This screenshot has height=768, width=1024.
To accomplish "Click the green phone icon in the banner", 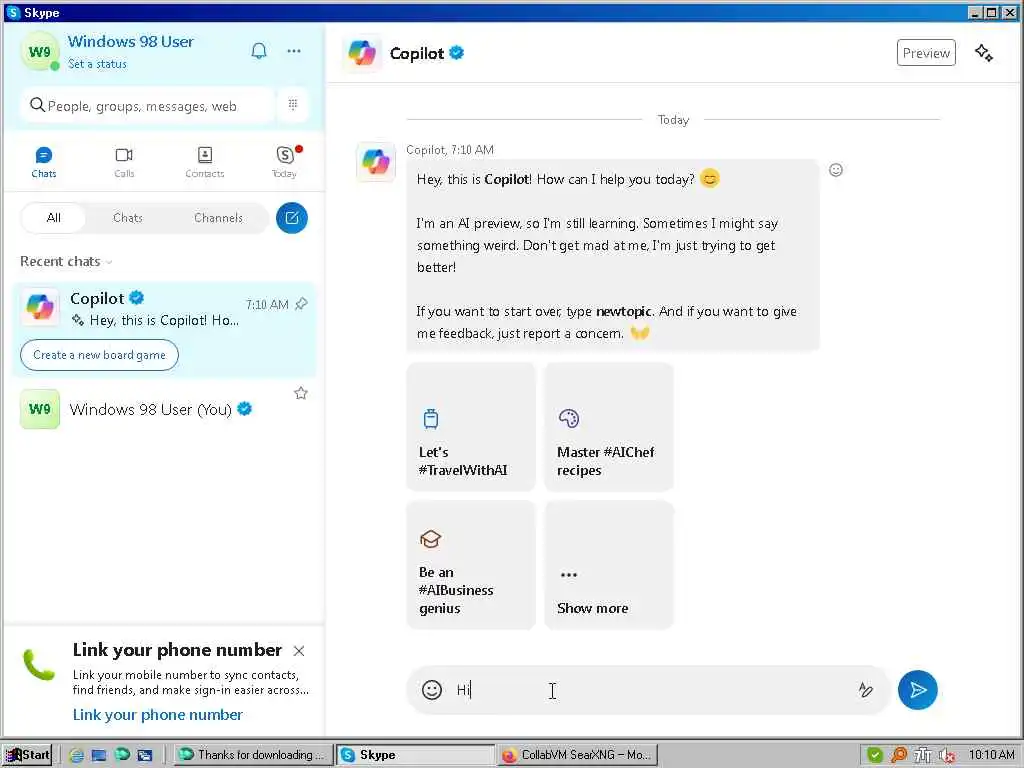I will [x=39, y=665].
